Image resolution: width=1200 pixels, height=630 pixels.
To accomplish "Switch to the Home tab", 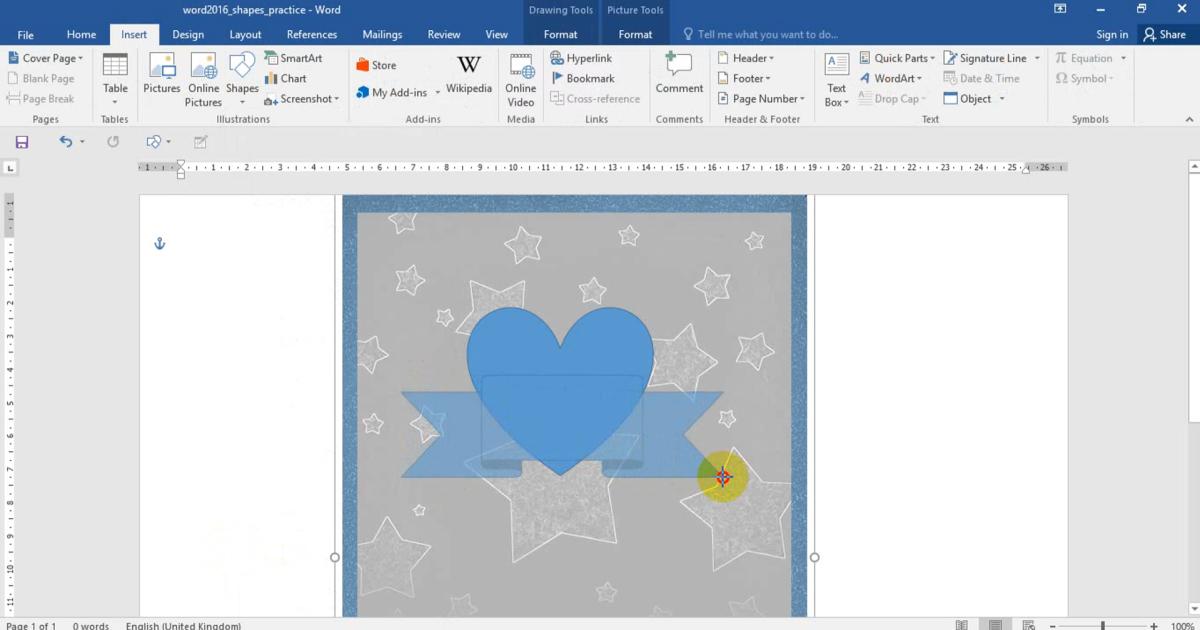I will (81, 34).
